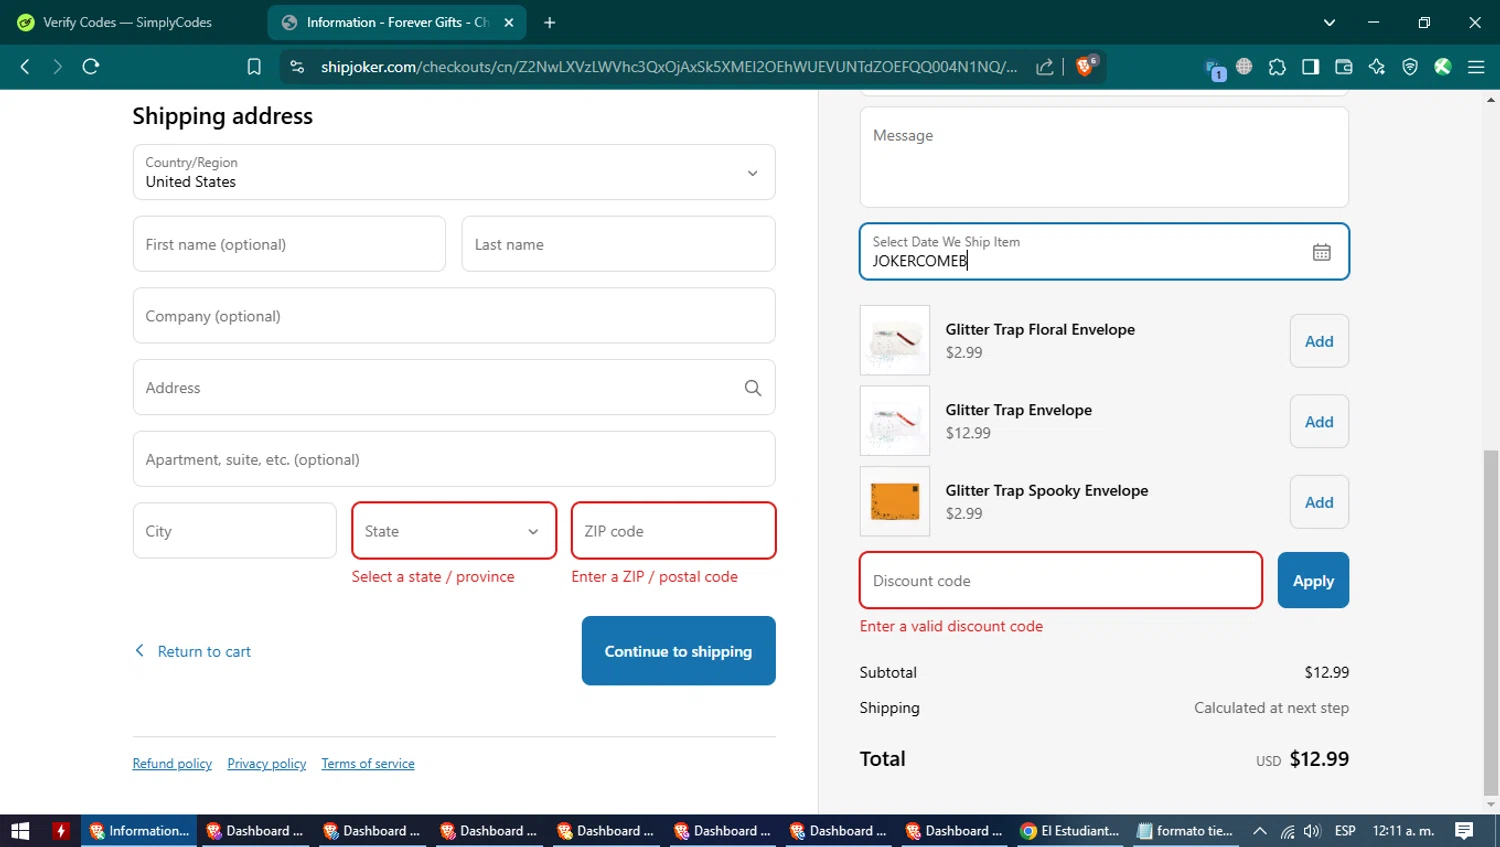Click into the Last name field

[x=618, y=244]
